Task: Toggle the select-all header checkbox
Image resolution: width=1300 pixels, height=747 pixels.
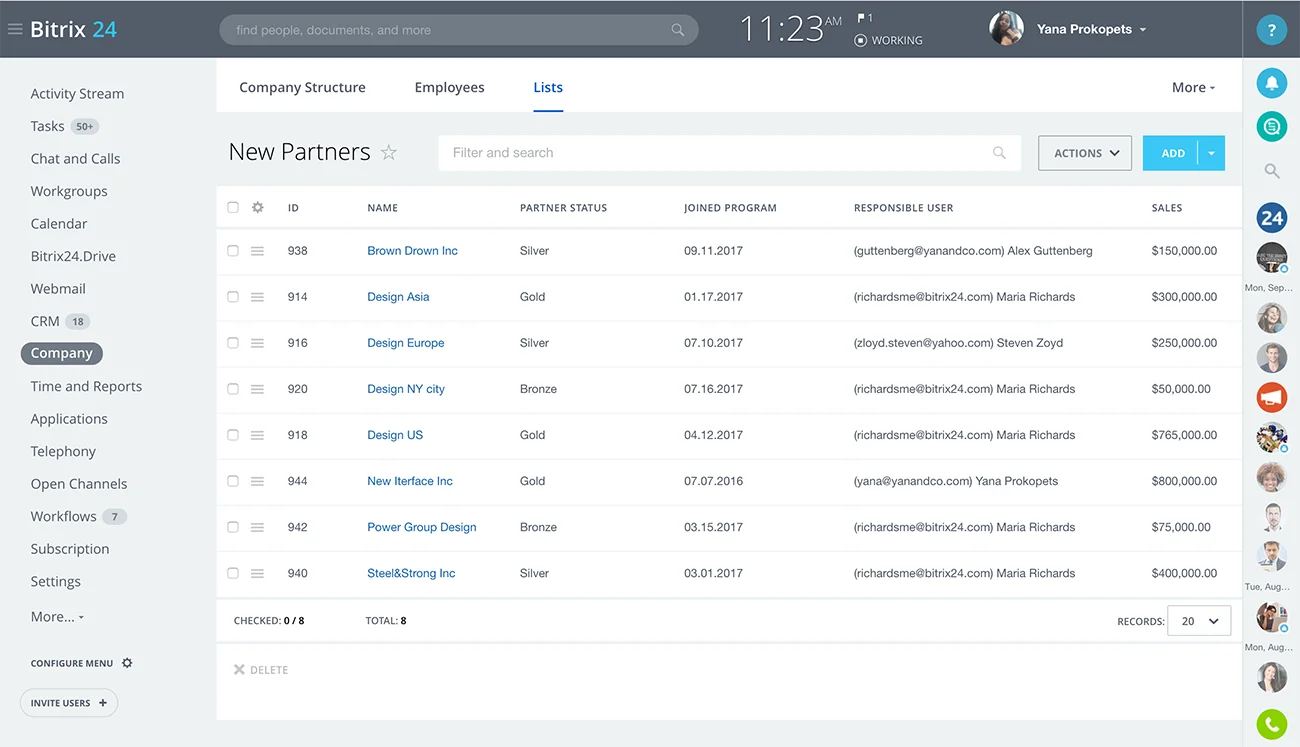Action: click(x=233, y=208)
